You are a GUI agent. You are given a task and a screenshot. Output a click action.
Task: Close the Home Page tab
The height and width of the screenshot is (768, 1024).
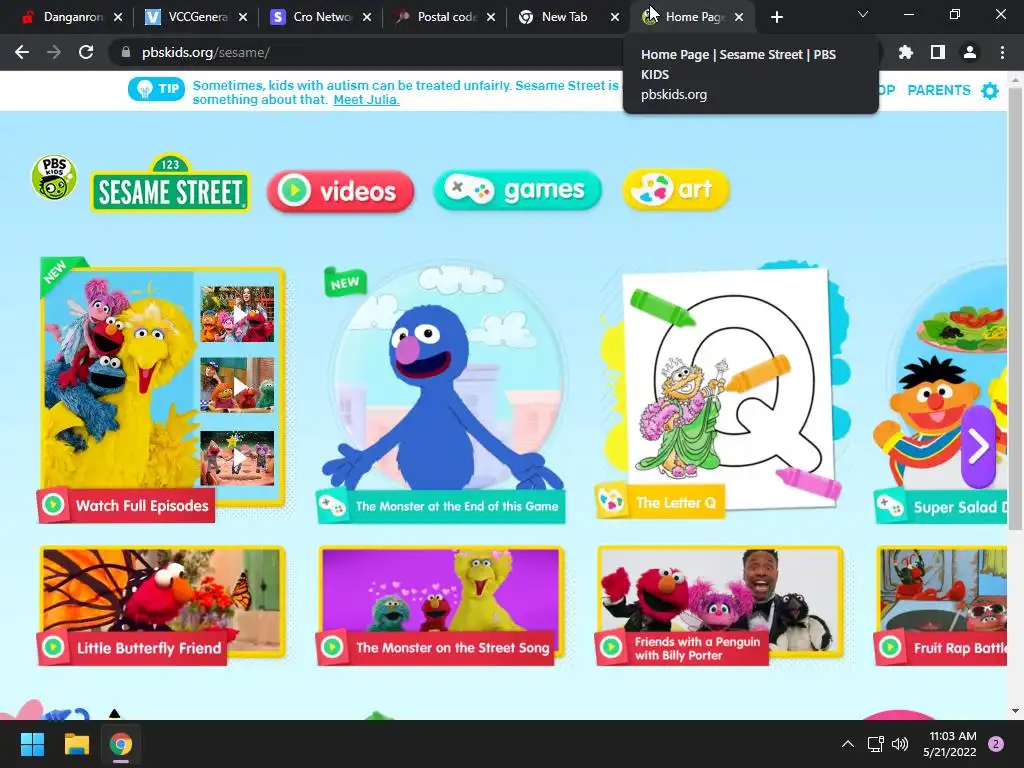739,17
